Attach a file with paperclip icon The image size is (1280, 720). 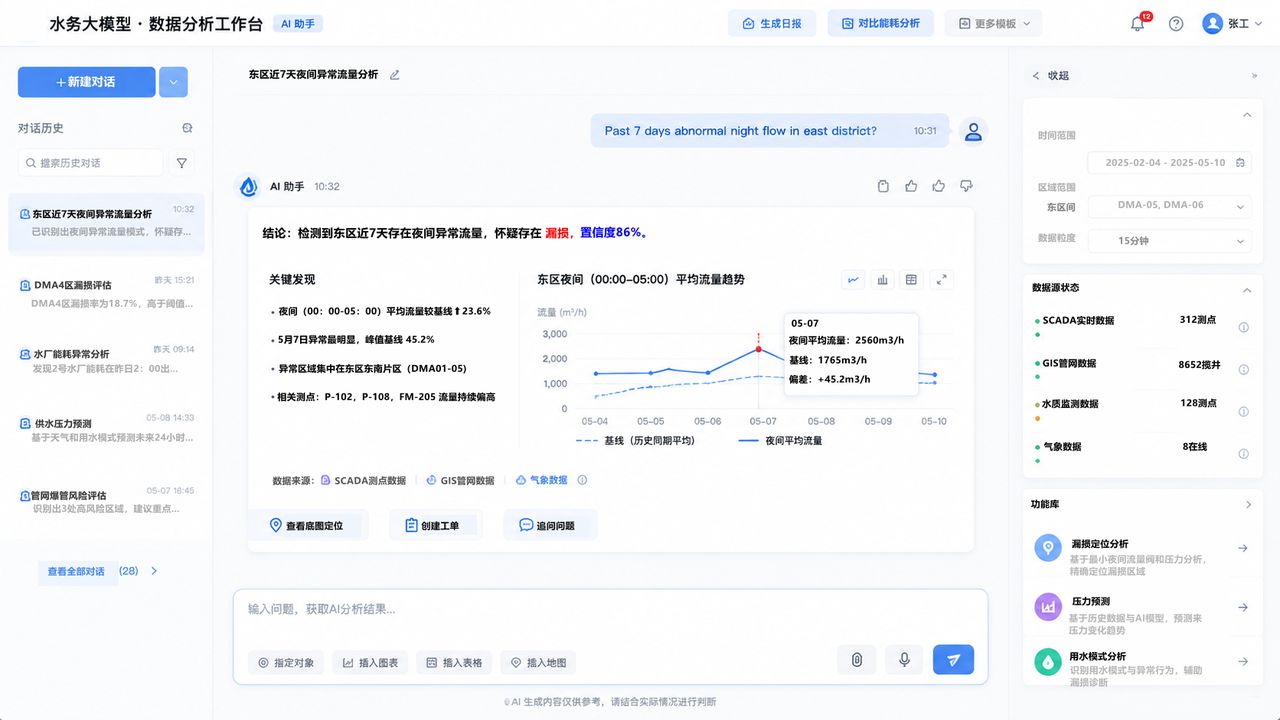[857, 660]
